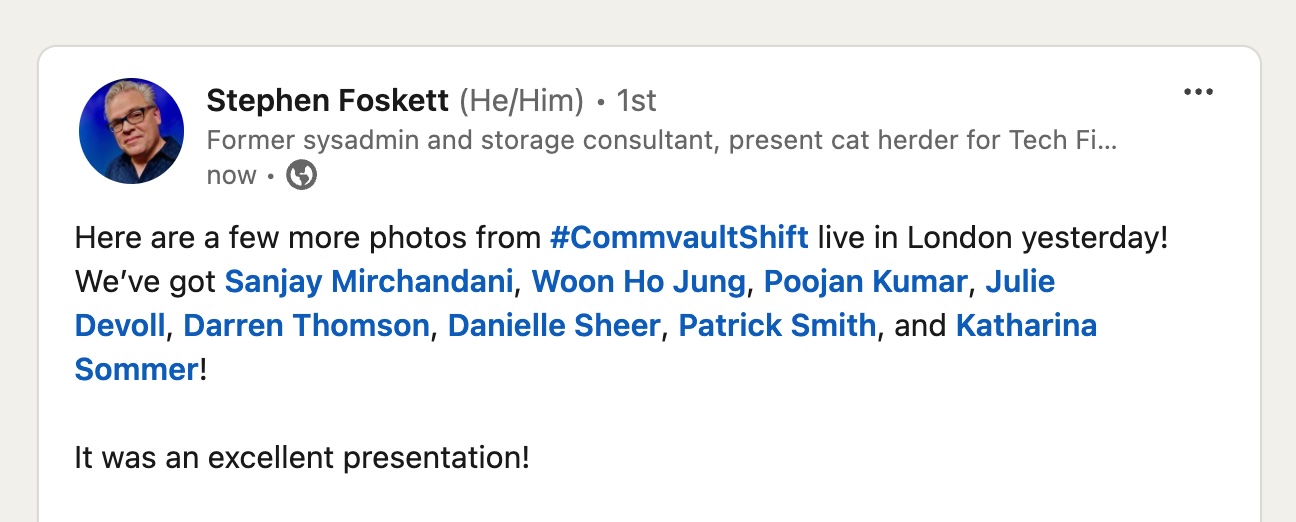Click the 1st connection degree label
Viewport: 1296px width, 522px height.
(636, 101)
